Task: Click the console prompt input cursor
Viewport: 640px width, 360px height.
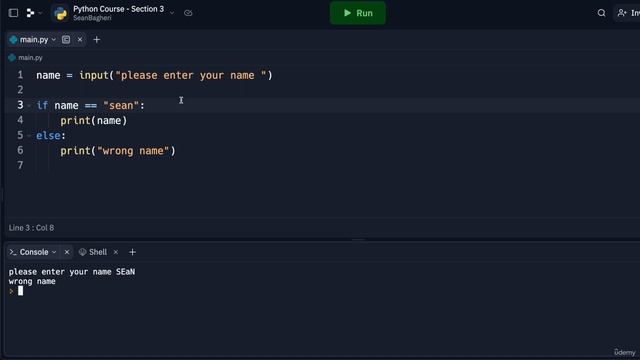Action: pos(20,291)
